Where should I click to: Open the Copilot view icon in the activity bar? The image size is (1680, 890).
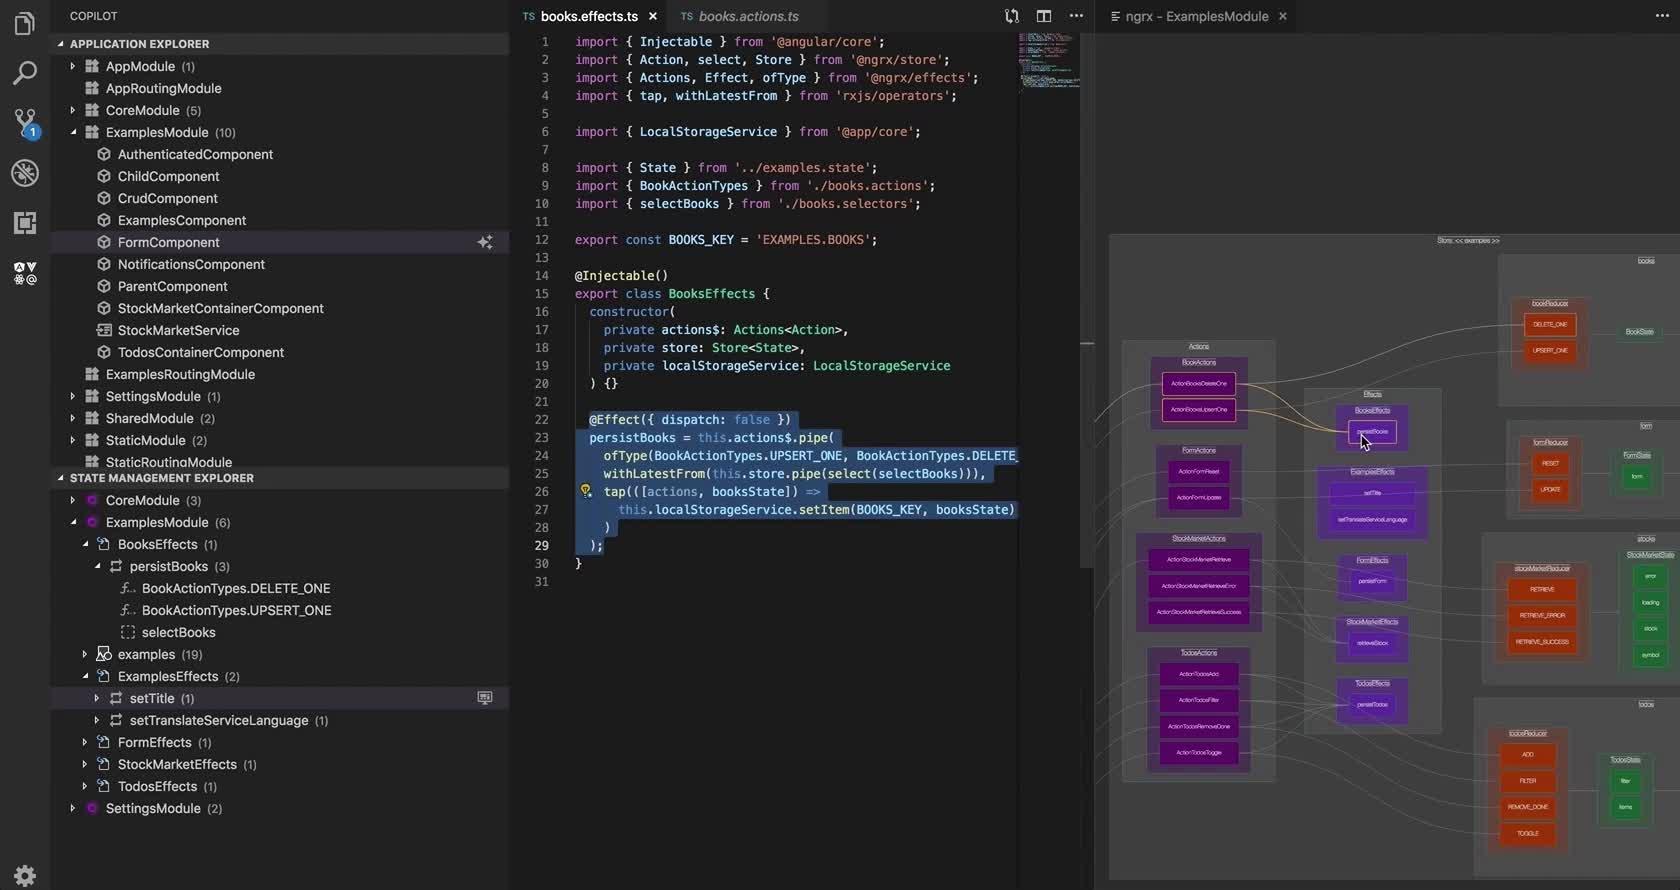tap(25, 273)
